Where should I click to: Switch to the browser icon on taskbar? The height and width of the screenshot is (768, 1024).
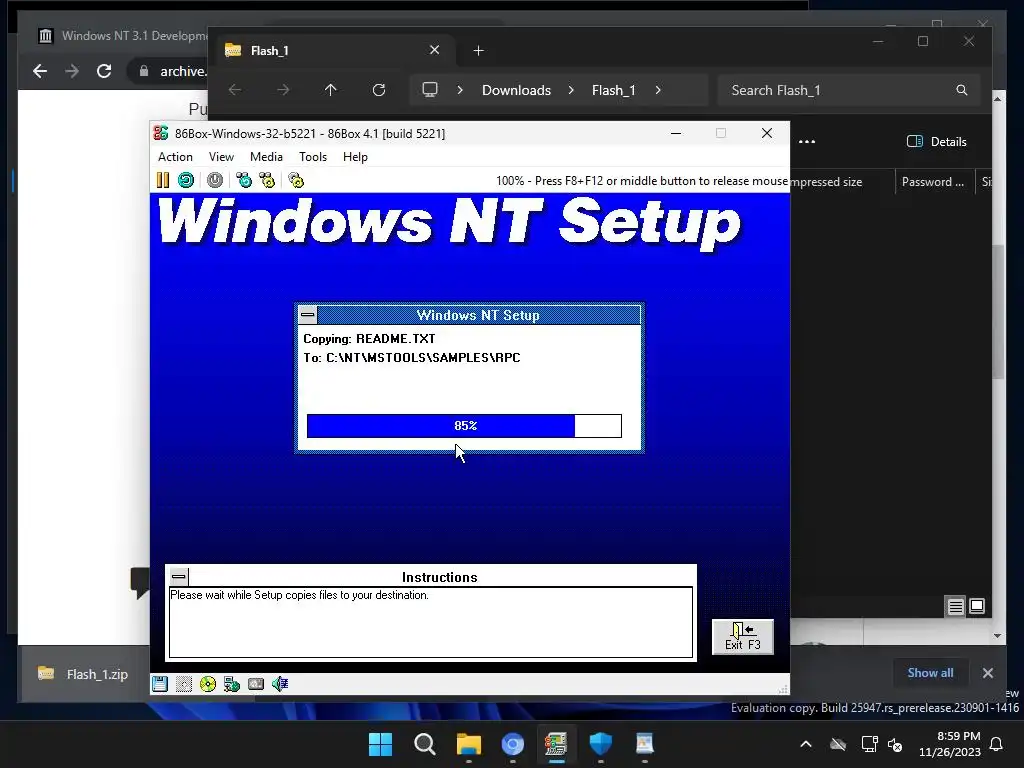click(x=513, y=744)
